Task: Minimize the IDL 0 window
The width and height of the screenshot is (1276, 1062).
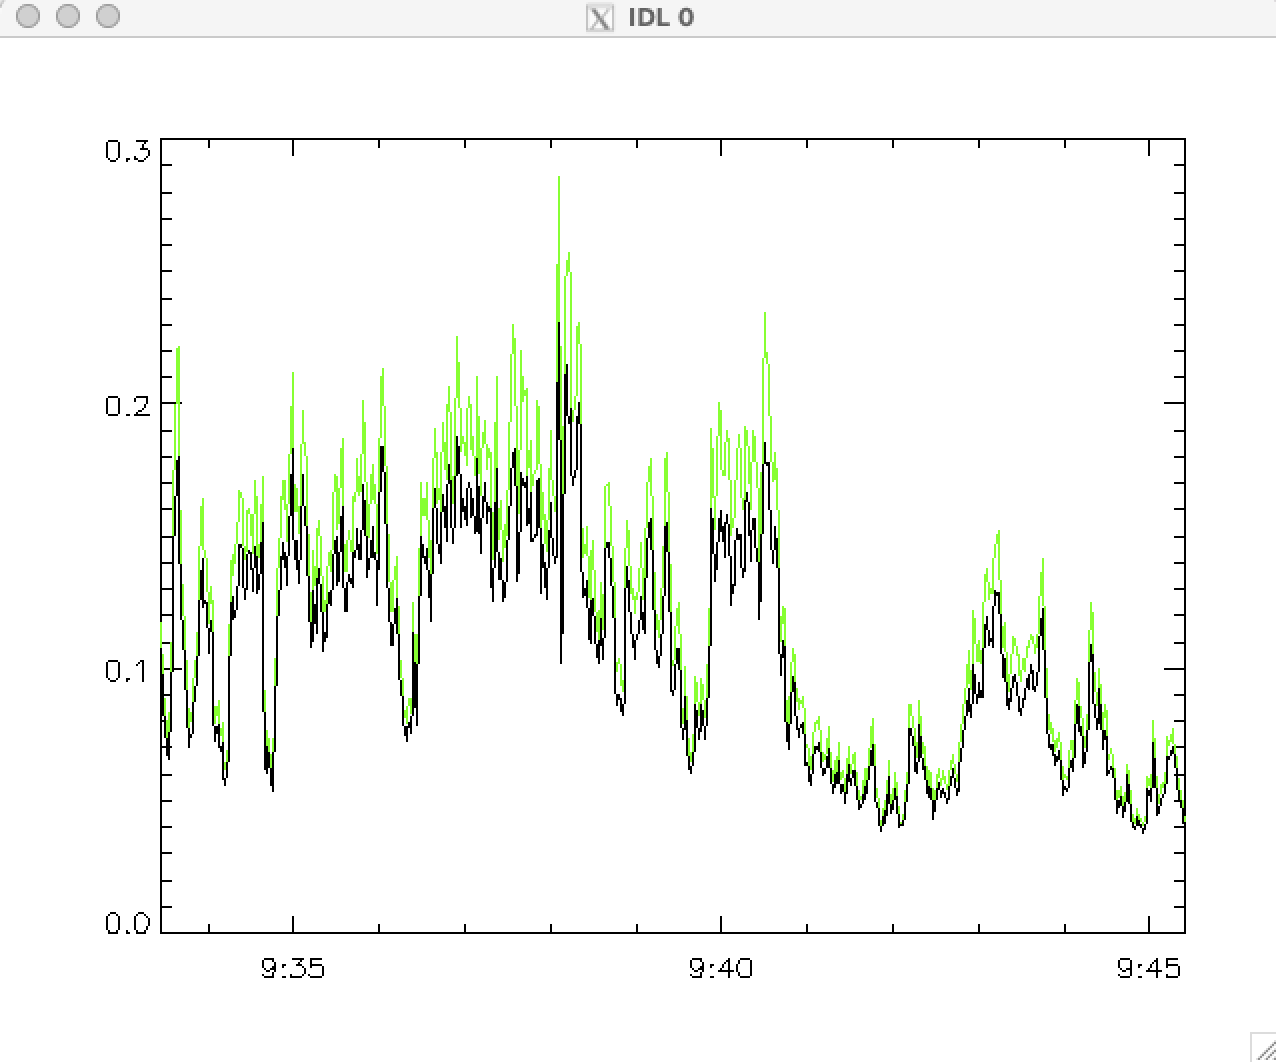Action: click(x=67, y=17)
